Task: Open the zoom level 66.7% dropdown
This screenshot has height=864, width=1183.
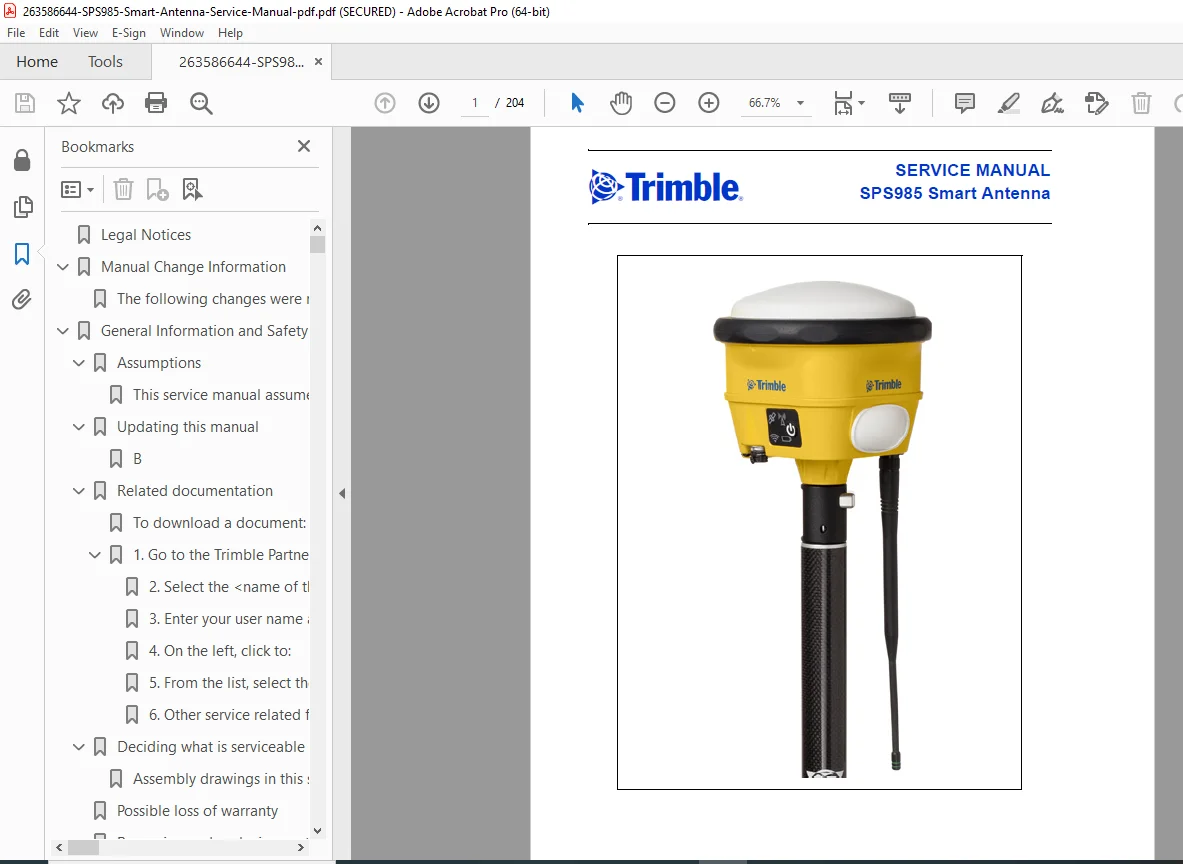Action: [x=800, y=103]
